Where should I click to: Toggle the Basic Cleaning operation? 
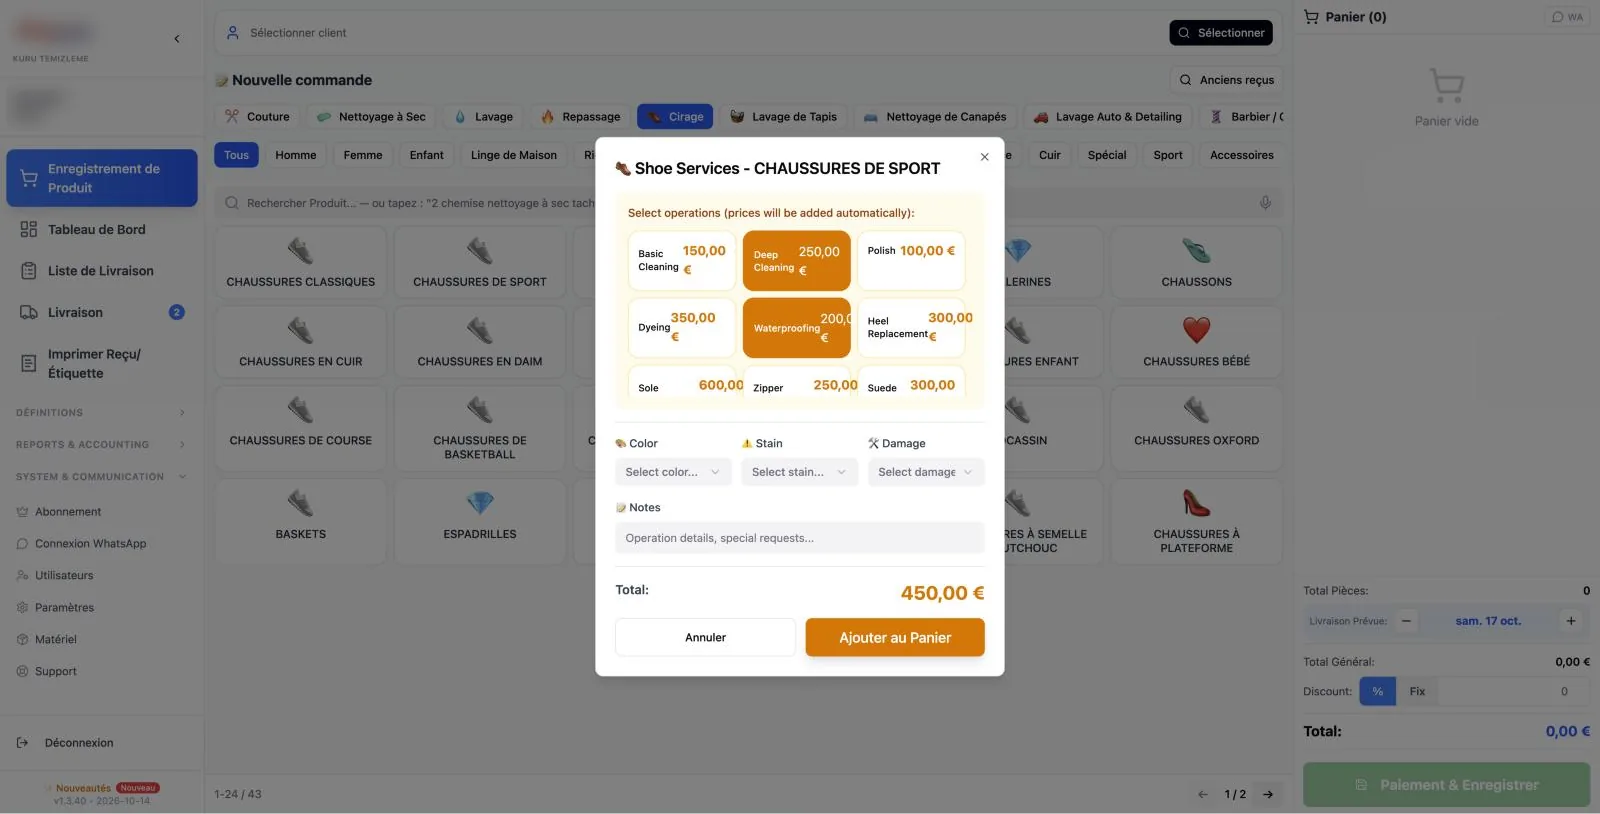[x=682, y=260]
